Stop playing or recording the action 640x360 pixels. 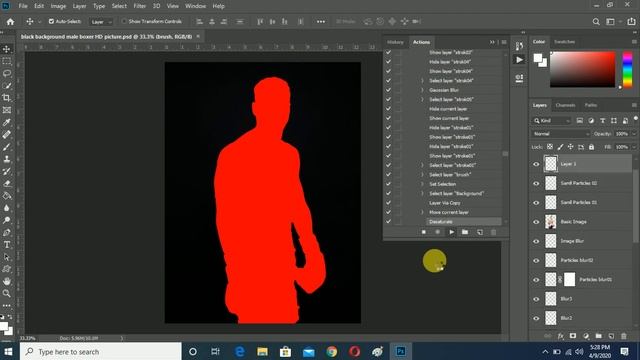pos(424,232)
